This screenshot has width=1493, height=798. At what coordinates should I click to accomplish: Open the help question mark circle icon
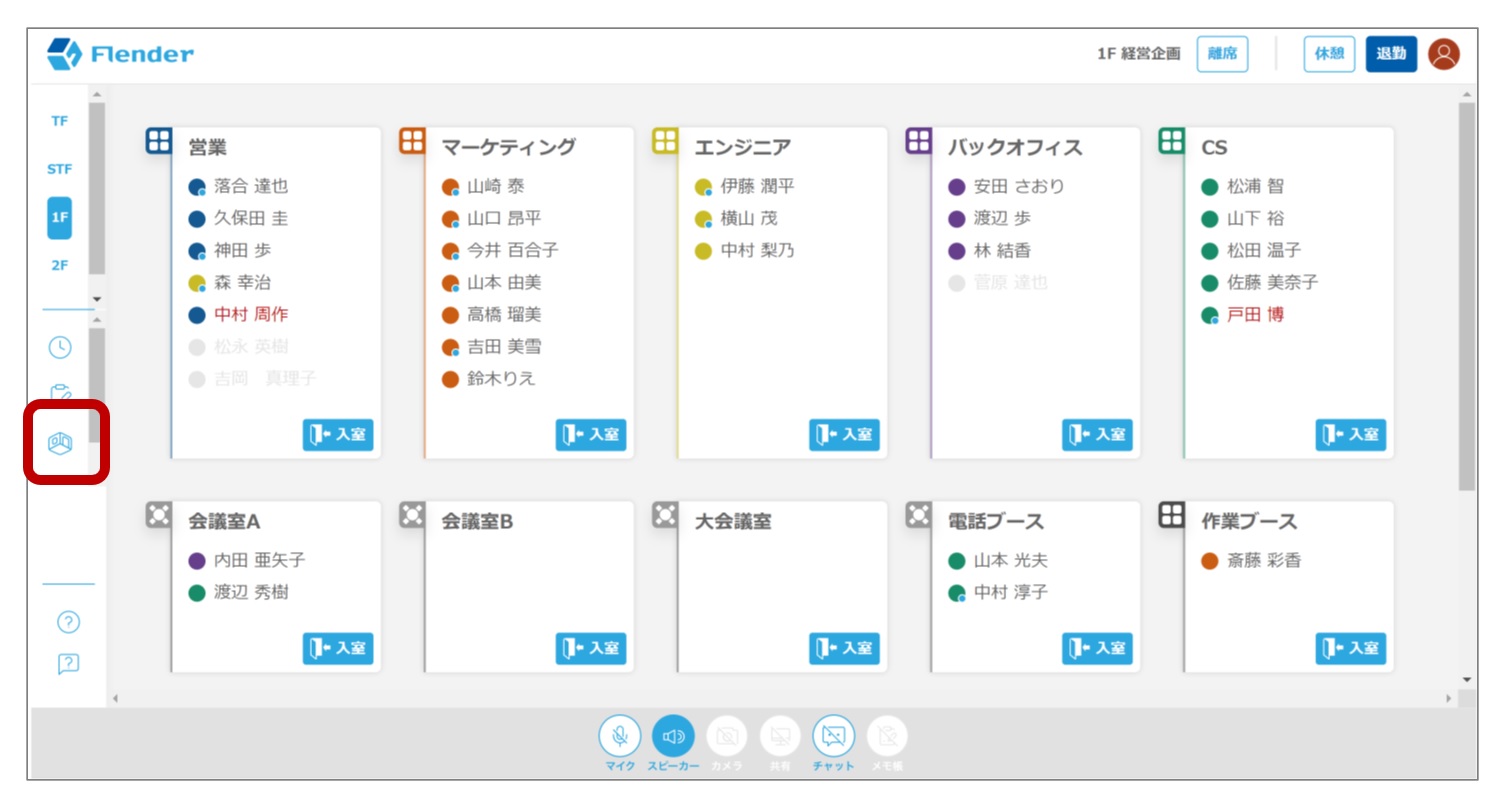[68, 622]
